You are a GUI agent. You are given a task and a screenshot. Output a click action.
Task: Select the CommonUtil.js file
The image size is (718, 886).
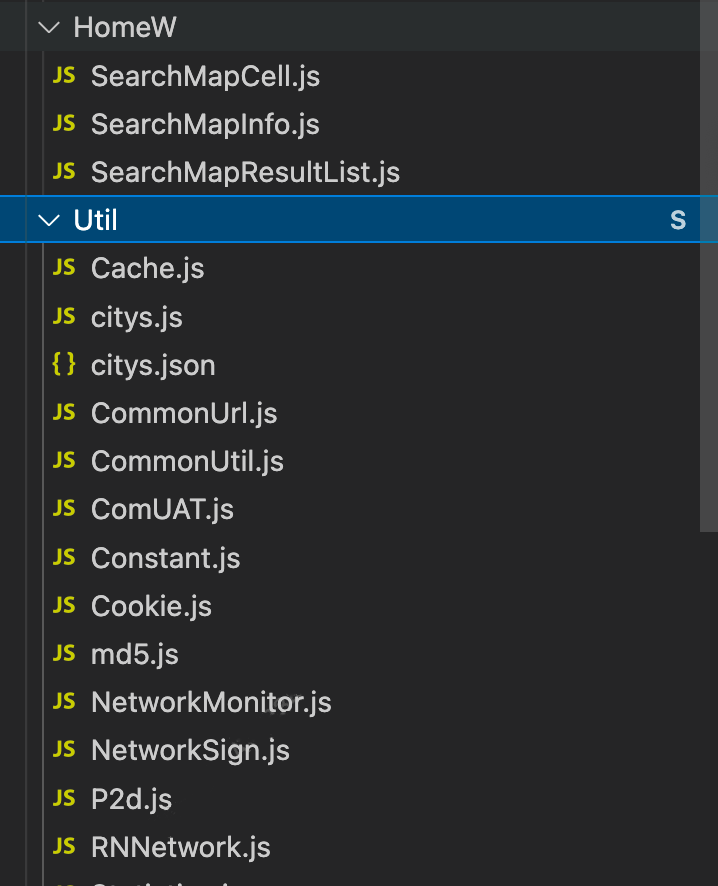(188, 461)
